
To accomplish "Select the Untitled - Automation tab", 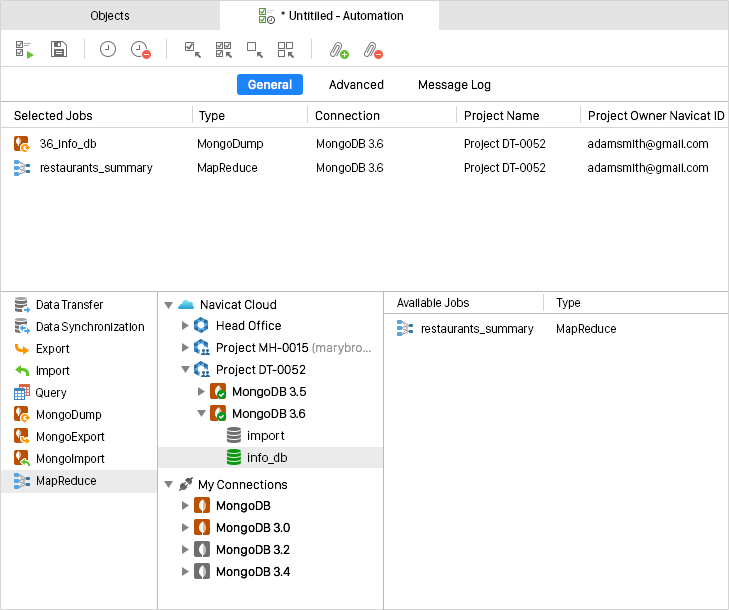I will click(330, 15).
